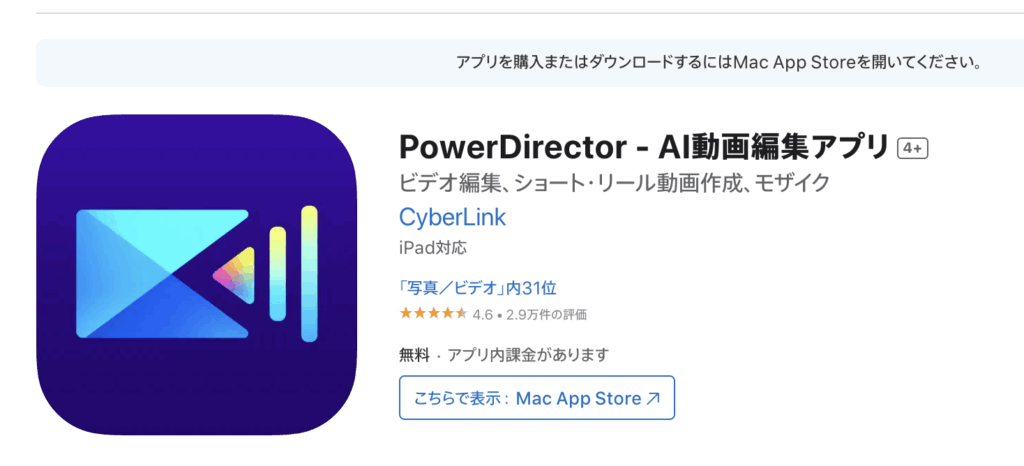
Task: Open the CyberLink developer link
Action: [453, 217]
